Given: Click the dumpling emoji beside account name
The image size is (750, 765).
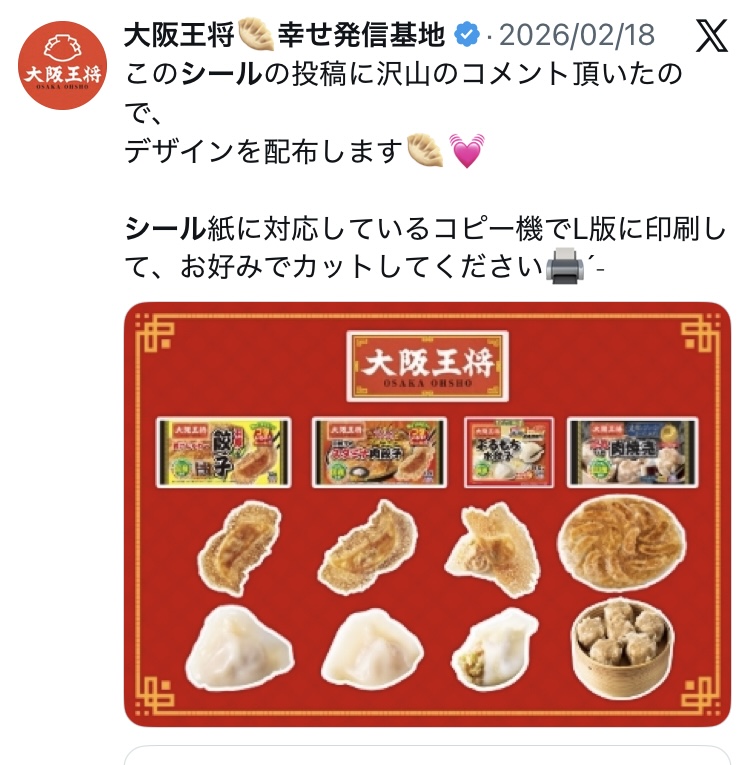Looking at the screenshot, I should pyautogui.click(x=255, y=34).
